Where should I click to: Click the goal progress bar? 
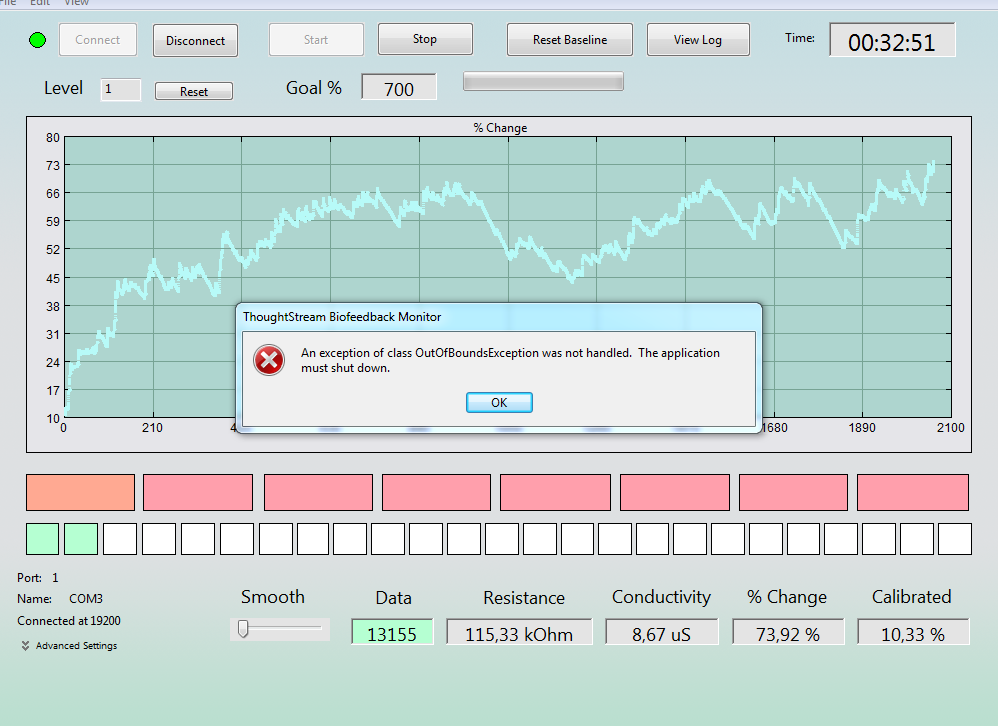point(543,81)
